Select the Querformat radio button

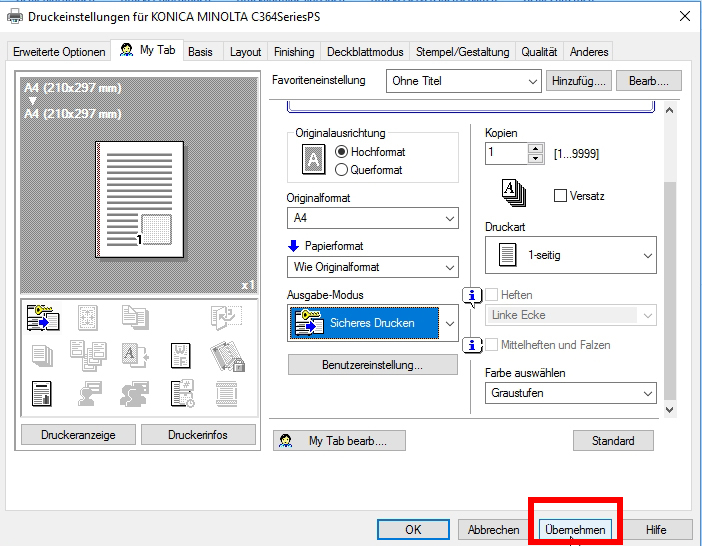(x=341, y=170)
